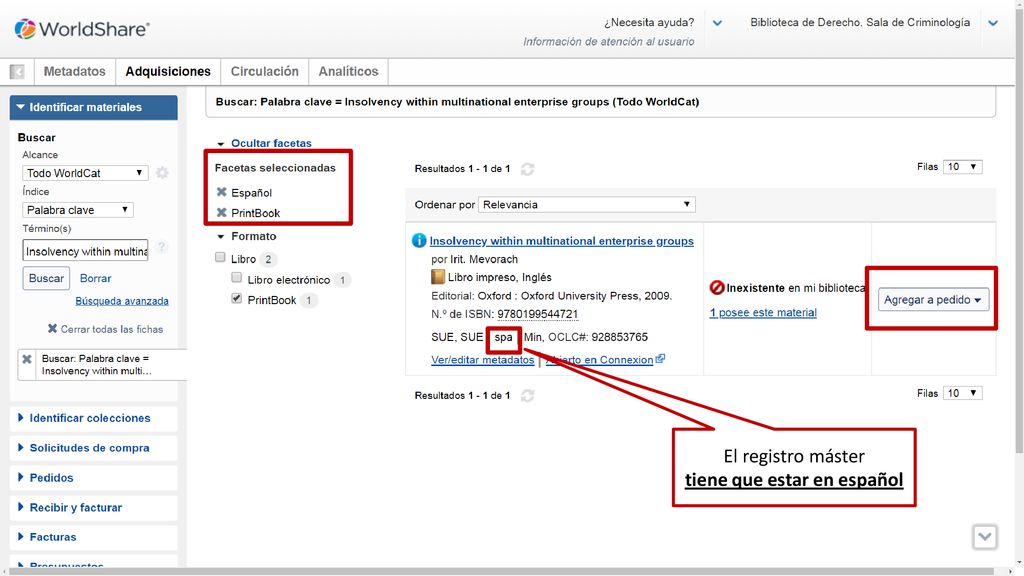Viewport: 1024px width, 576px height.
Task: Open the Agregar a pedido dropdown
Action: tap(933, 300)
